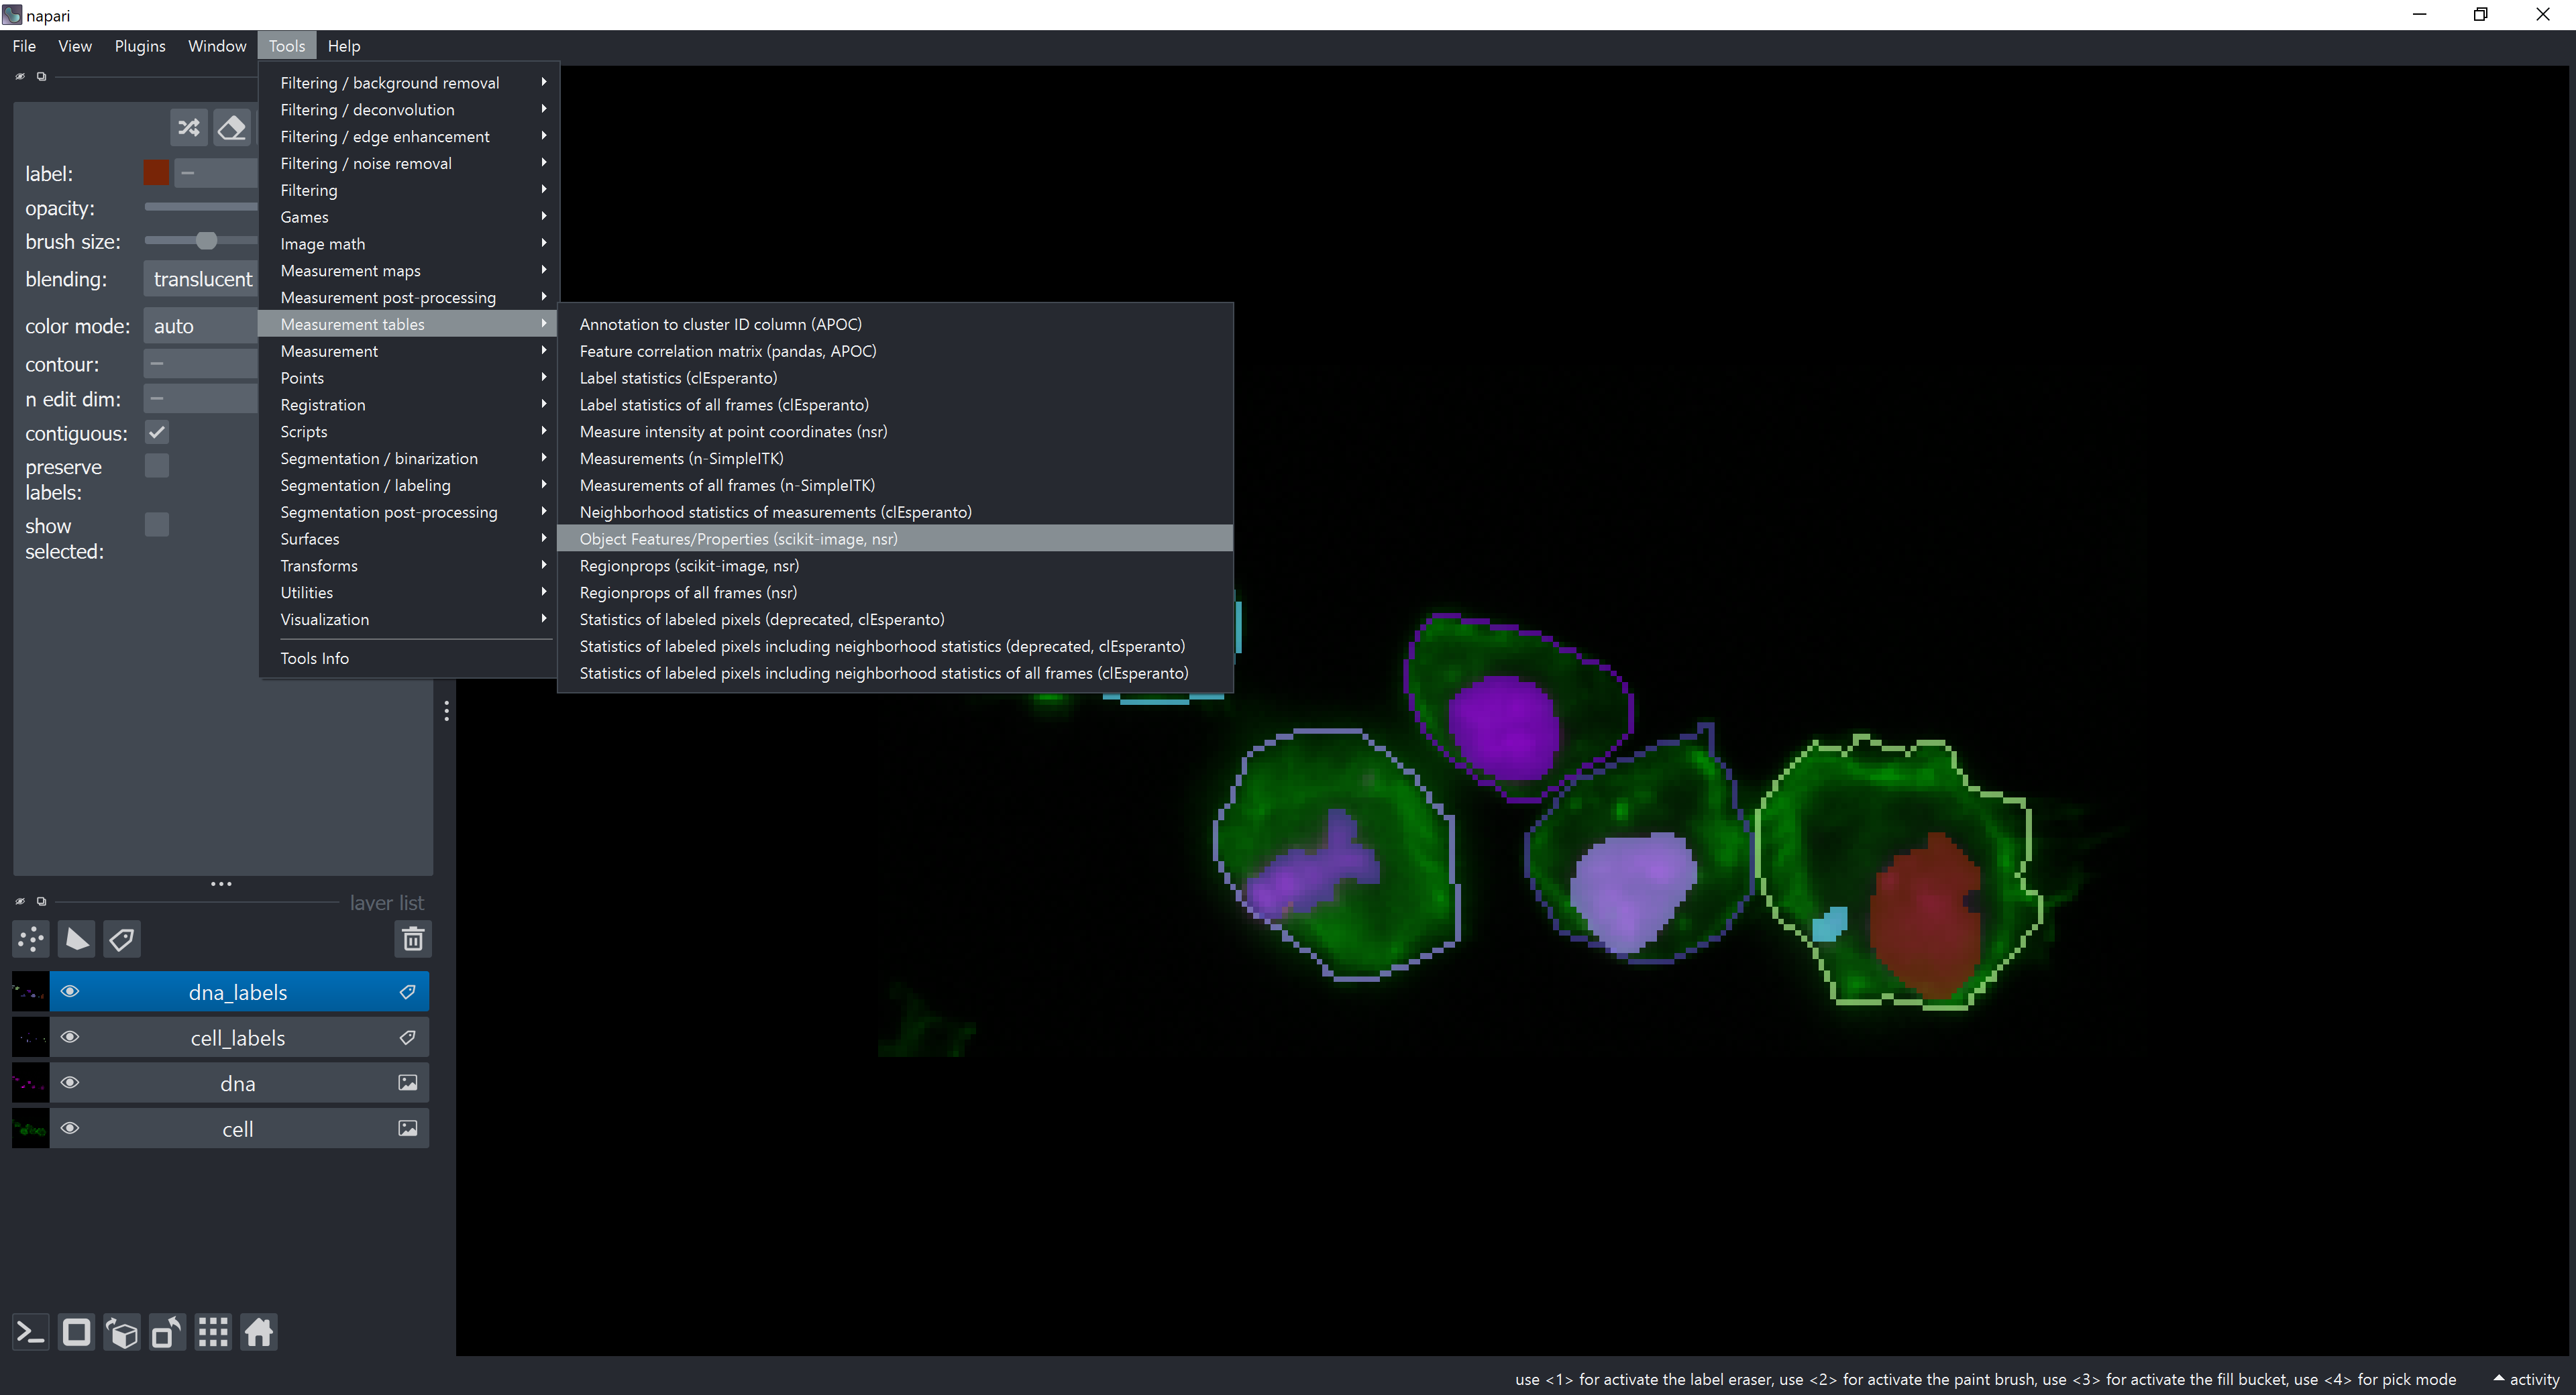Select Object Features/Properties (scikit-image, nsr)
The width and height of the screenshot is (2576, 1395).
click(895, 539)
